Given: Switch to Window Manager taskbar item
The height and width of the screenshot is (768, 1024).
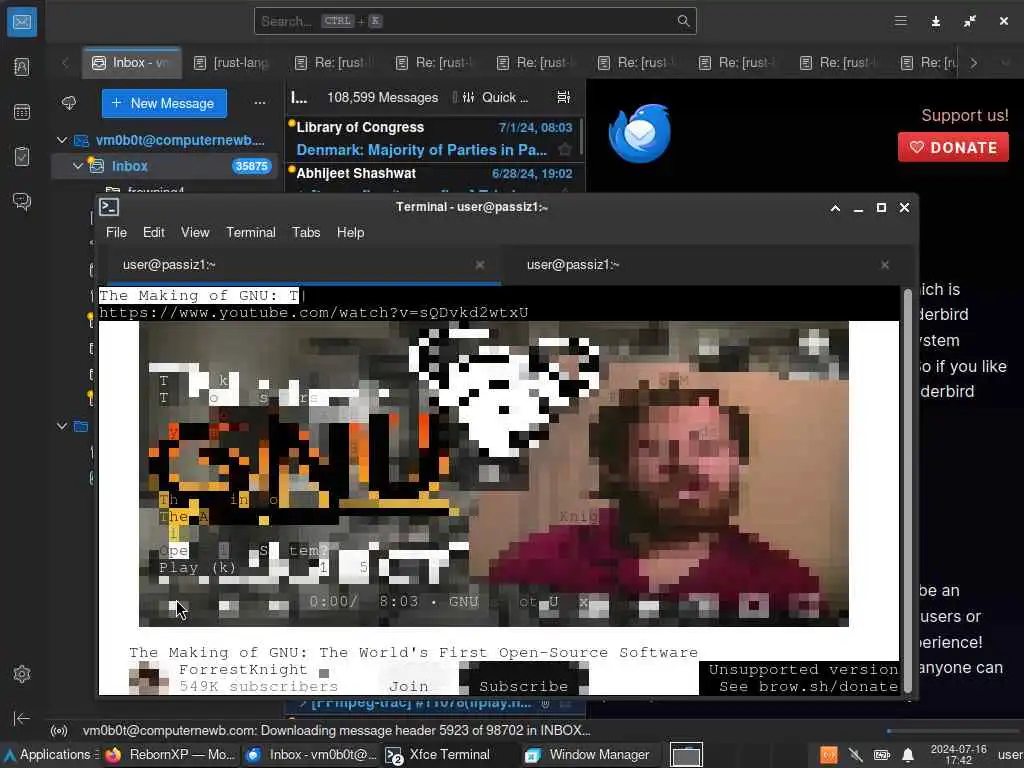Looking at the screenshot, I should point(588,755).
